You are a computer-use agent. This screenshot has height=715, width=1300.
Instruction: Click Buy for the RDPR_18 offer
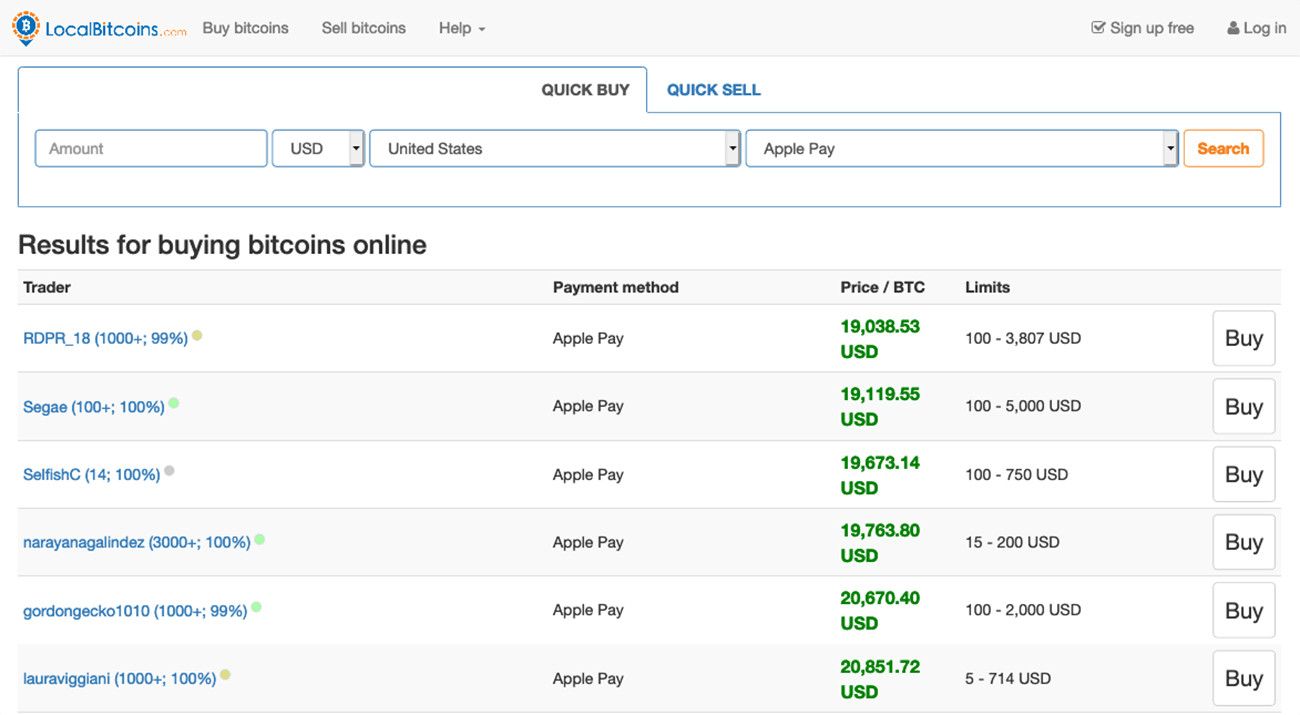1244,338
